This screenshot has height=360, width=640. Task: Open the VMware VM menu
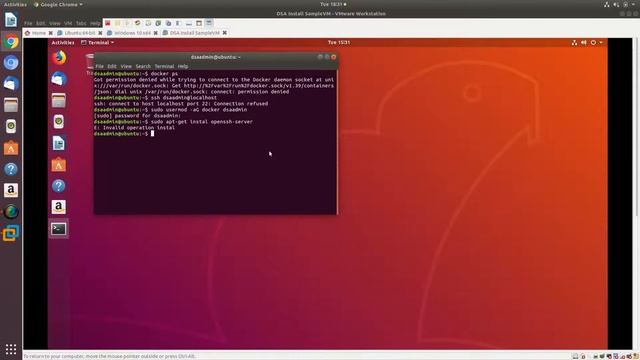(68, 23)
